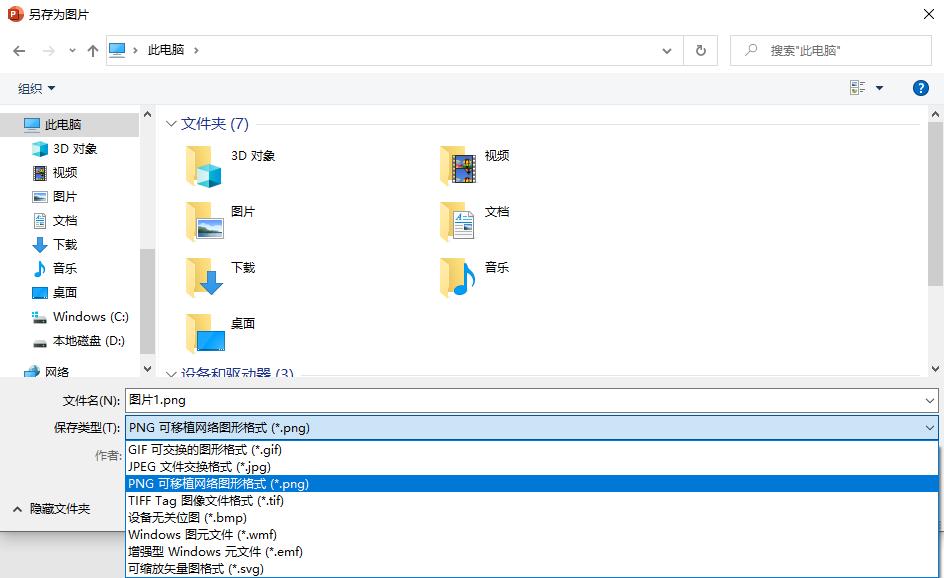Click the PowerPoint icon in title bar
Viewport: 944px width, 578px height.
(15, 14)
